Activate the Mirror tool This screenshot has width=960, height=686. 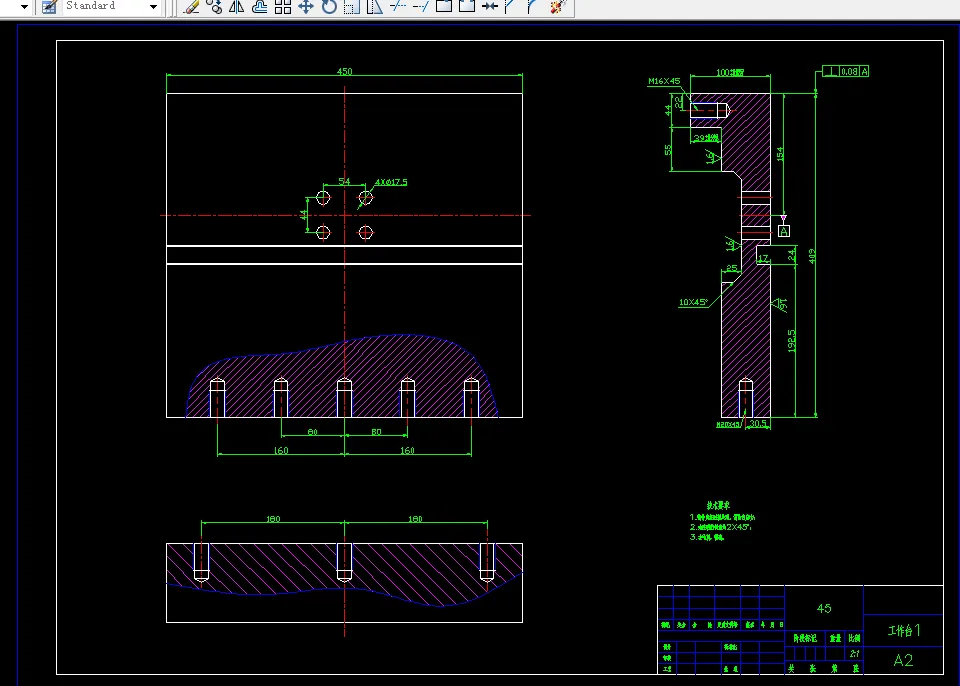pos(237,7)
